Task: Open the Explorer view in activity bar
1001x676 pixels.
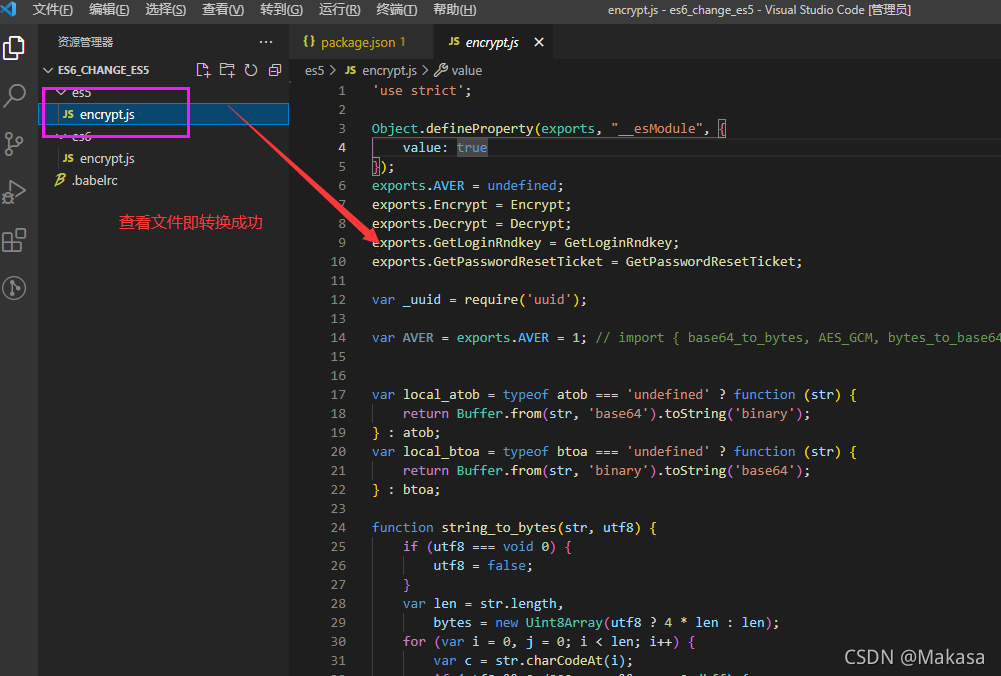Action: [14, 48]
